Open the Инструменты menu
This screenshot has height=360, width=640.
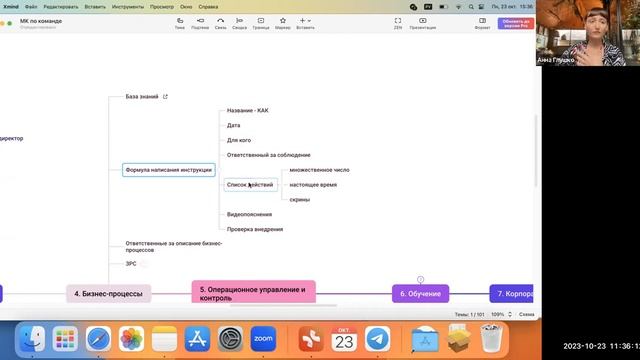(x=128, y=7)
